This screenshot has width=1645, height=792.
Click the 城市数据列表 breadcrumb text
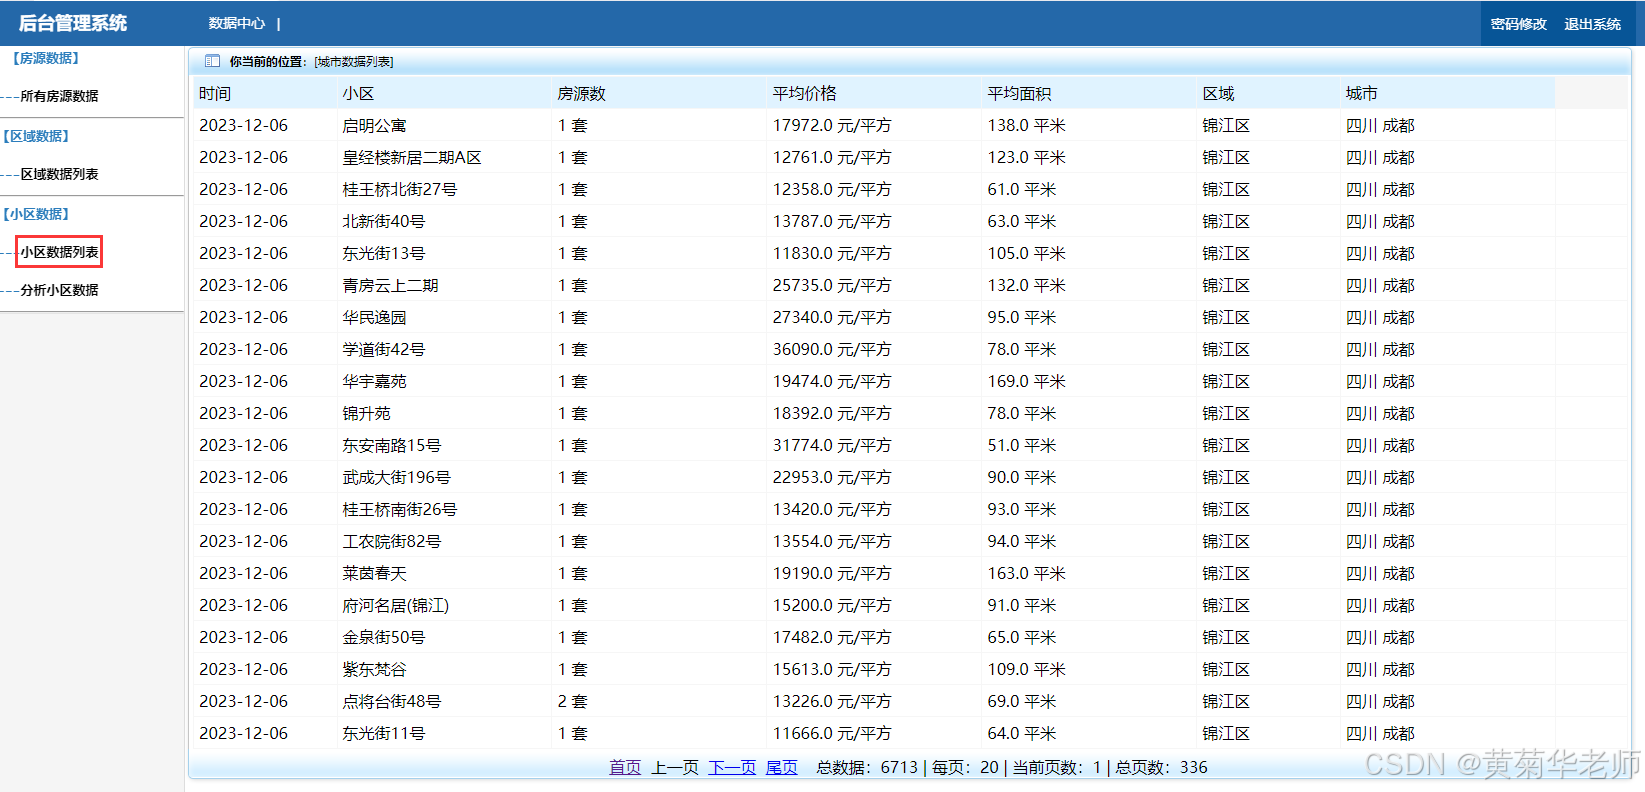pyautogui.click(x=354, y=62)
